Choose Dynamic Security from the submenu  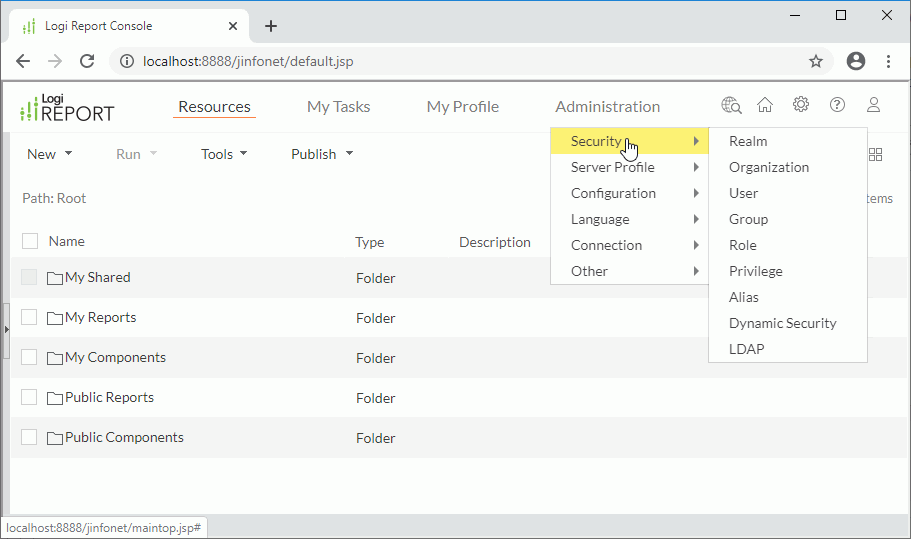pos(782,323)
